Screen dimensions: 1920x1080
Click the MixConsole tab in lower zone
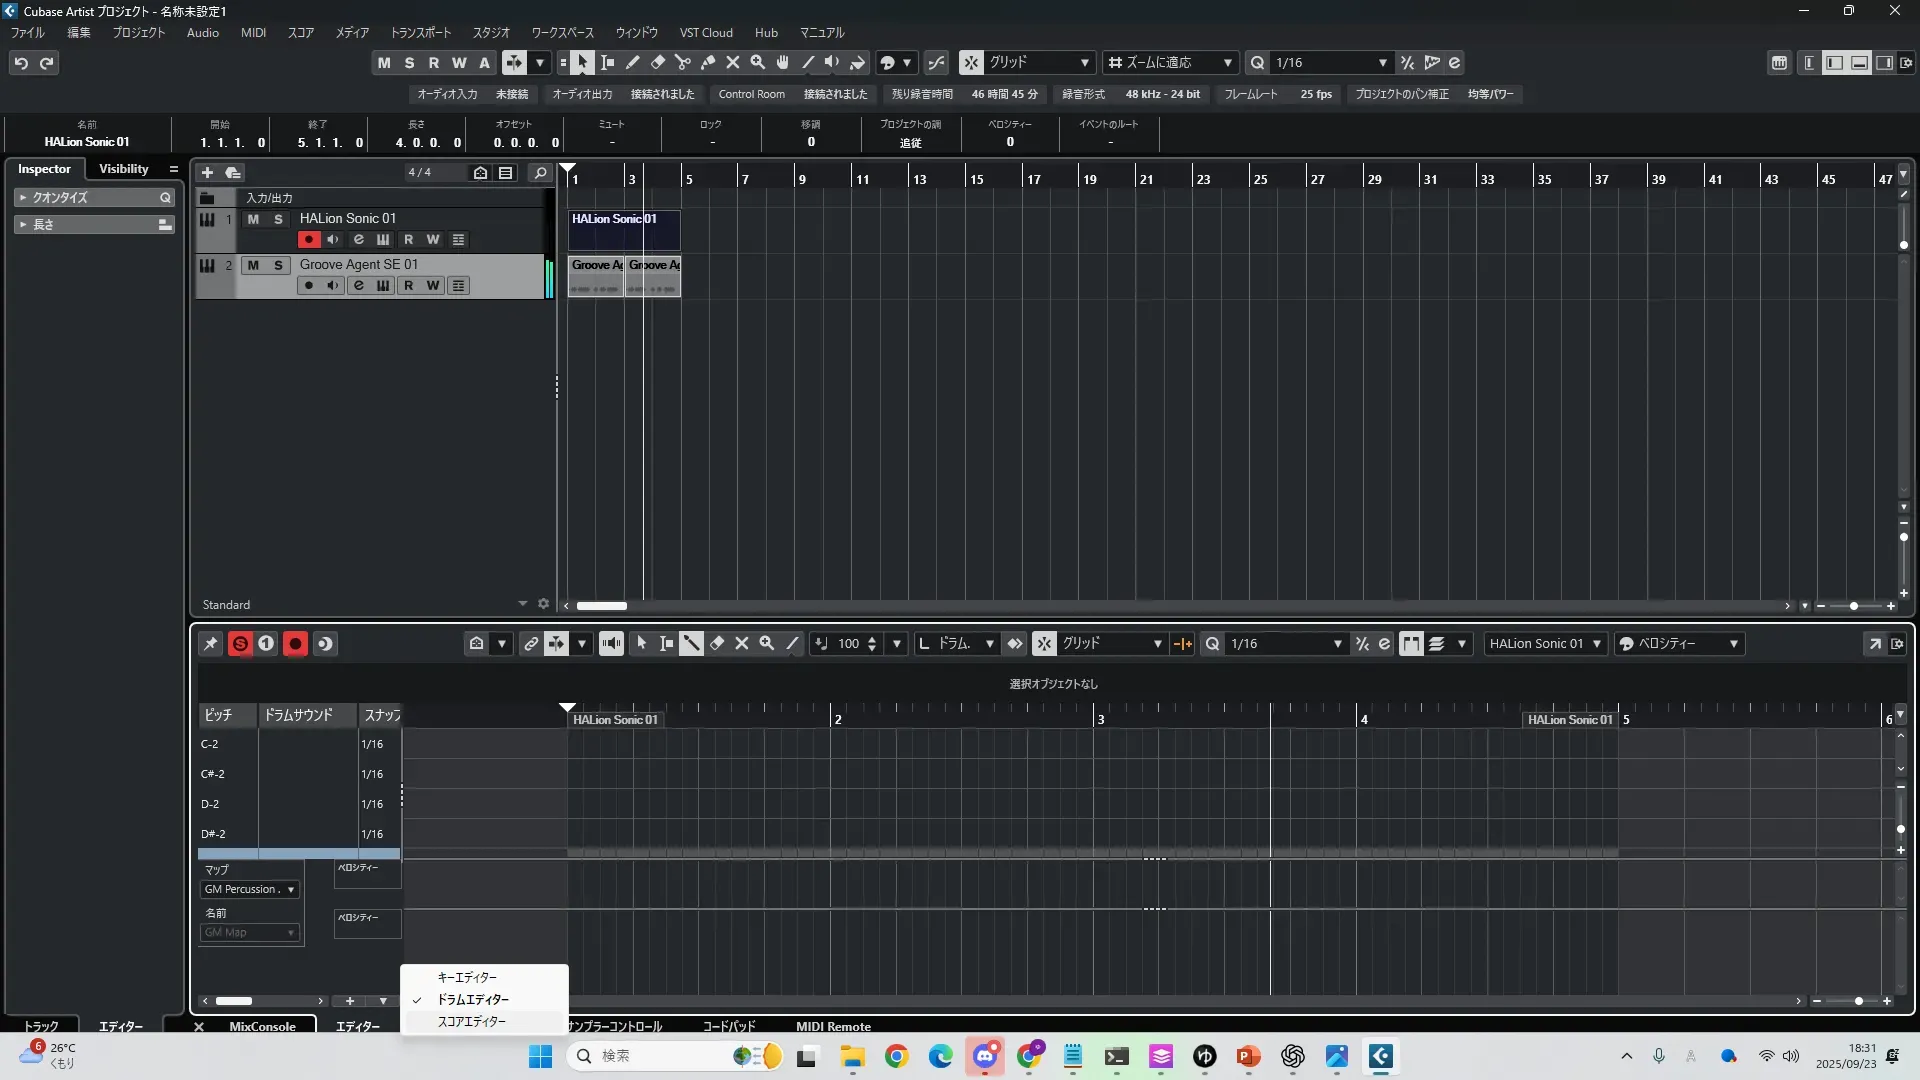[262, 1027]
